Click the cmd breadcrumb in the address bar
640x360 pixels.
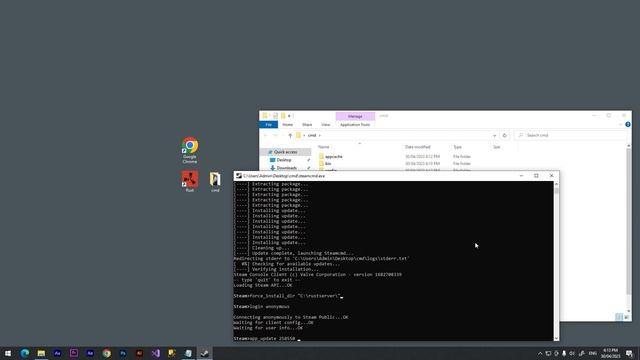312,136
